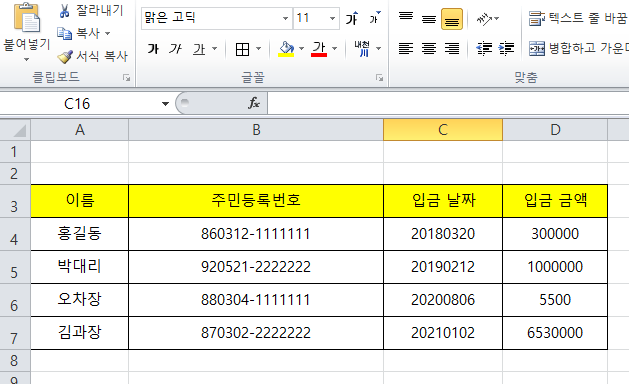
Task: Open the fill color dropdown arrow
Action: click(x=301, y=49)
